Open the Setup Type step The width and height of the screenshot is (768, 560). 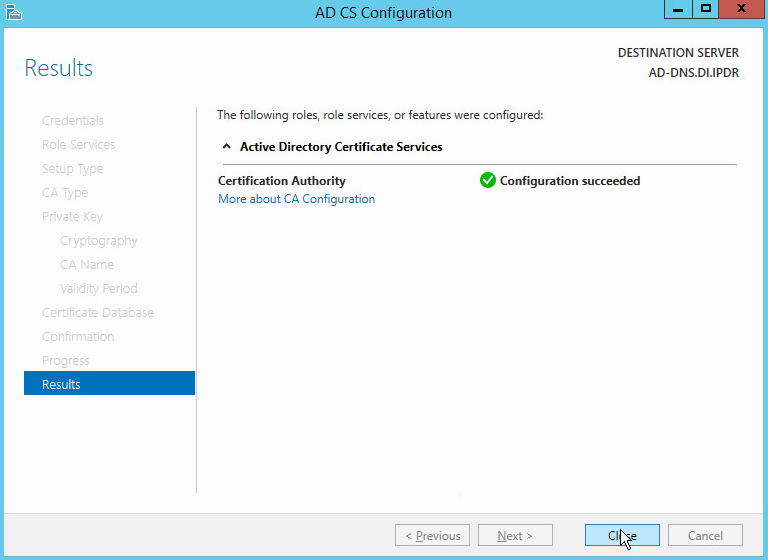point(72,169)
